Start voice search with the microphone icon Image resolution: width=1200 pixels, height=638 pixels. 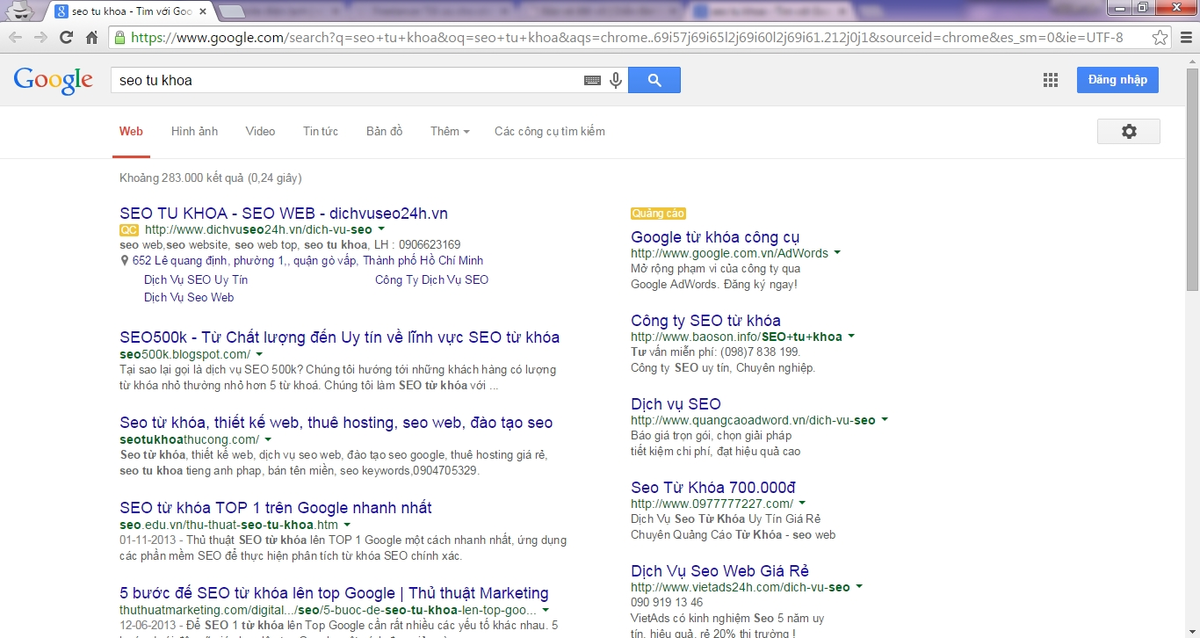tap(616, 80)
